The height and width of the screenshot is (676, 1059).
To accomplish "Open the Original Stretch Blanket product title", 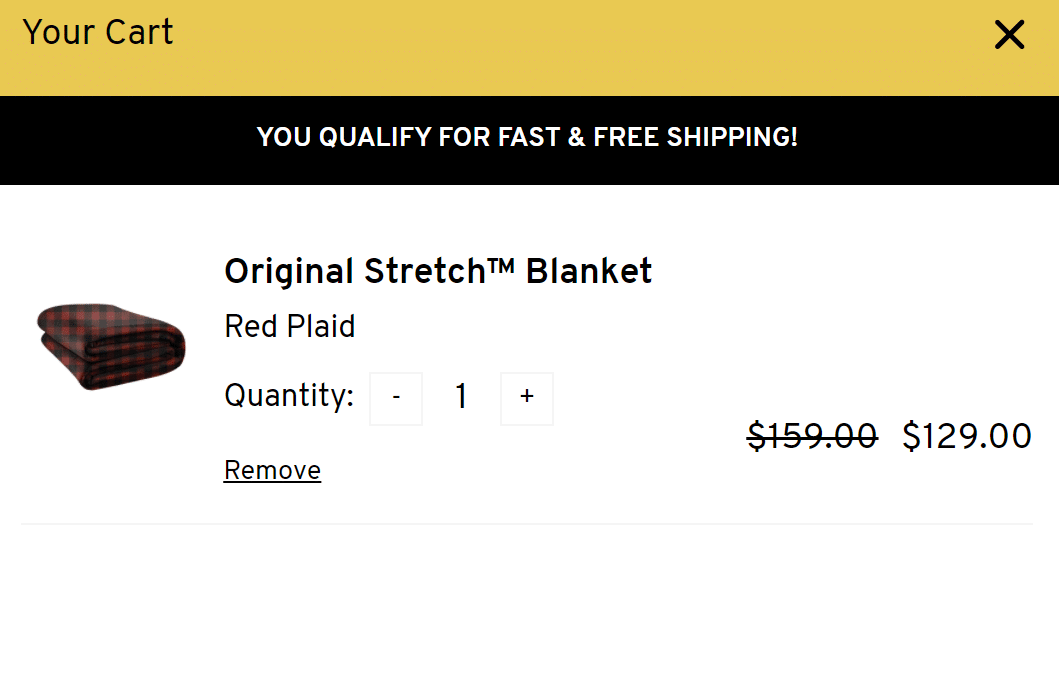I will click(438, 271).
